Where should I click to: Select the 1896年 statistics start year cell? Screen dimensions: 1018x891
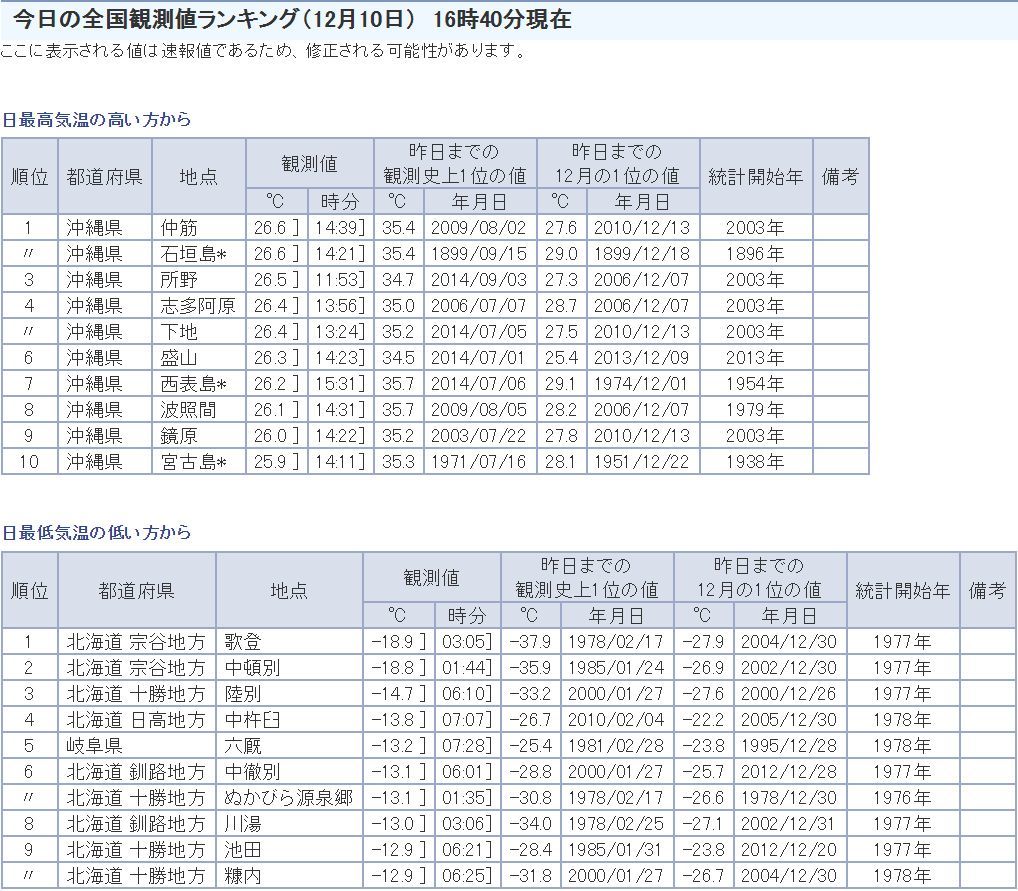[x=755, y=254]
